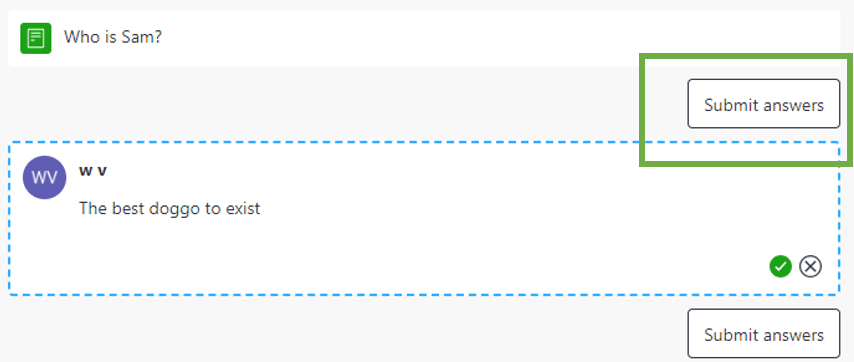
Task: Mark the answer correct with the green checkmark
Action: click(x=780, y=267)
